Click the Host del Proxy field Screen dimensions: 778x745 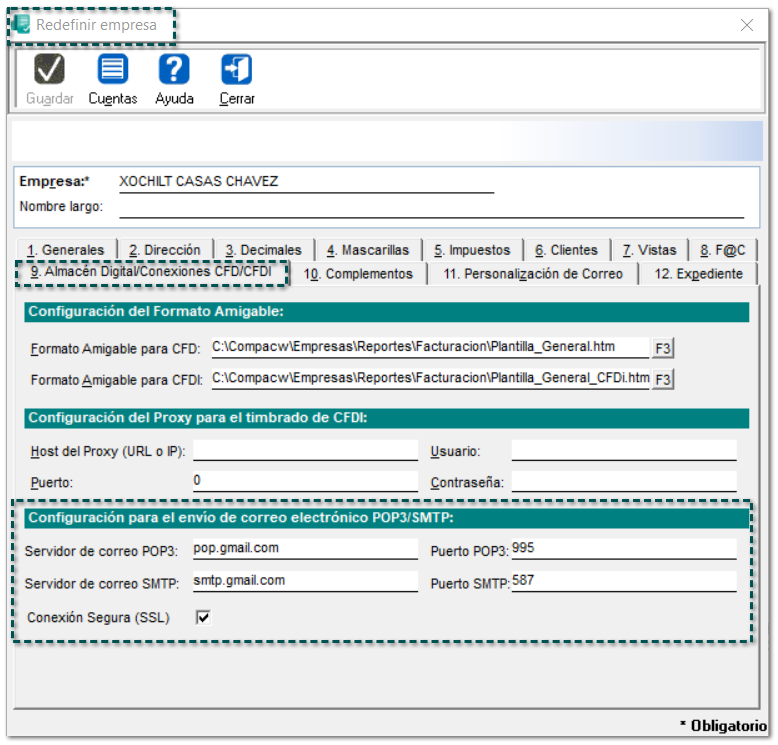pos(305,451)
